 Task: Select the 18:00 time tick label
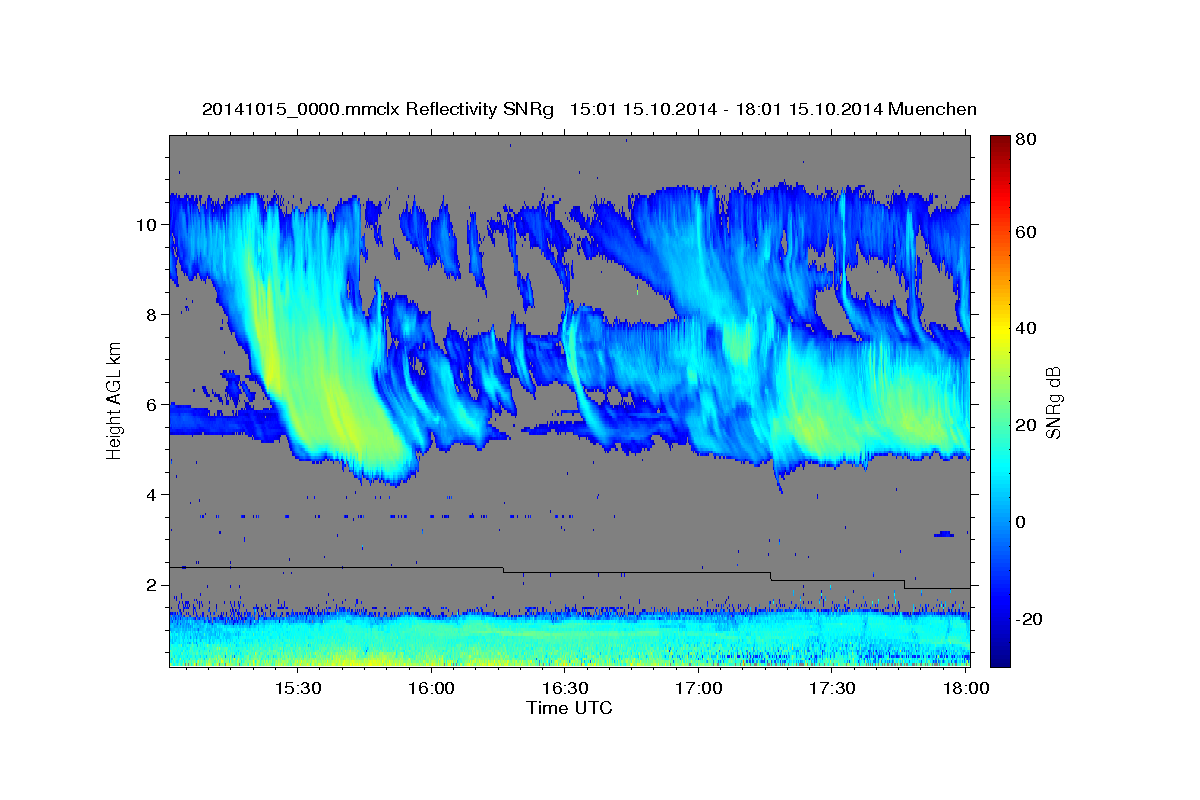coord(966,689)
